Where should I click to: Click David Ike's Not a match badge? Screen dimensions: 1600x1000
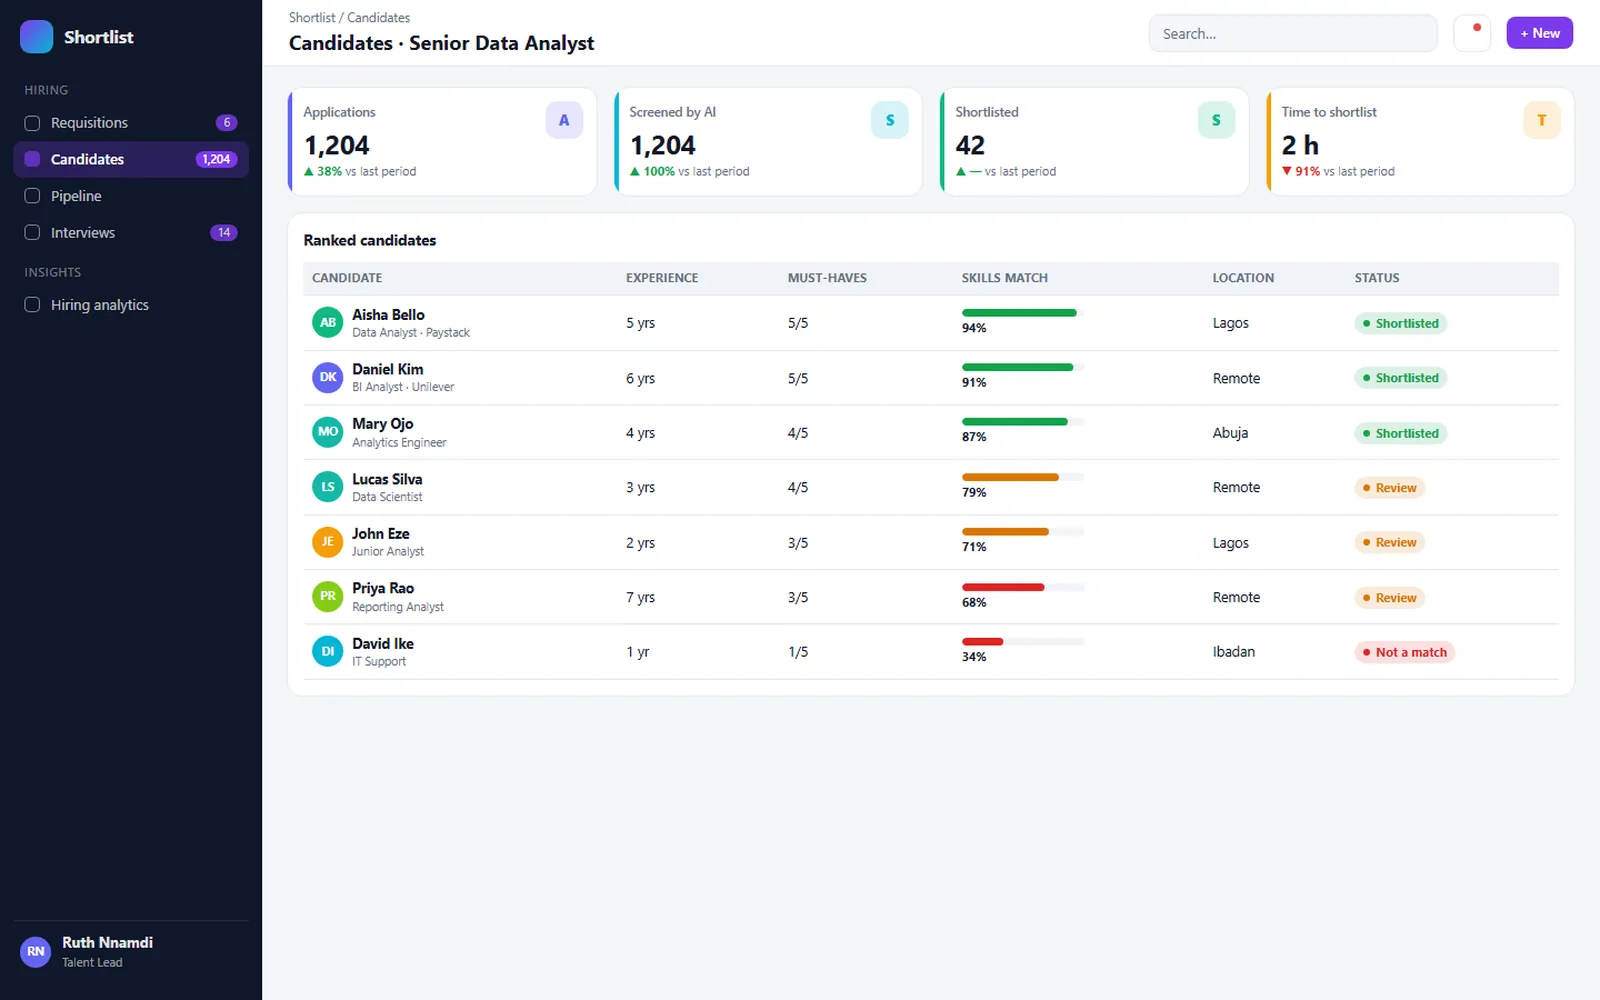pyautogui.click(x=1405, y=652)
